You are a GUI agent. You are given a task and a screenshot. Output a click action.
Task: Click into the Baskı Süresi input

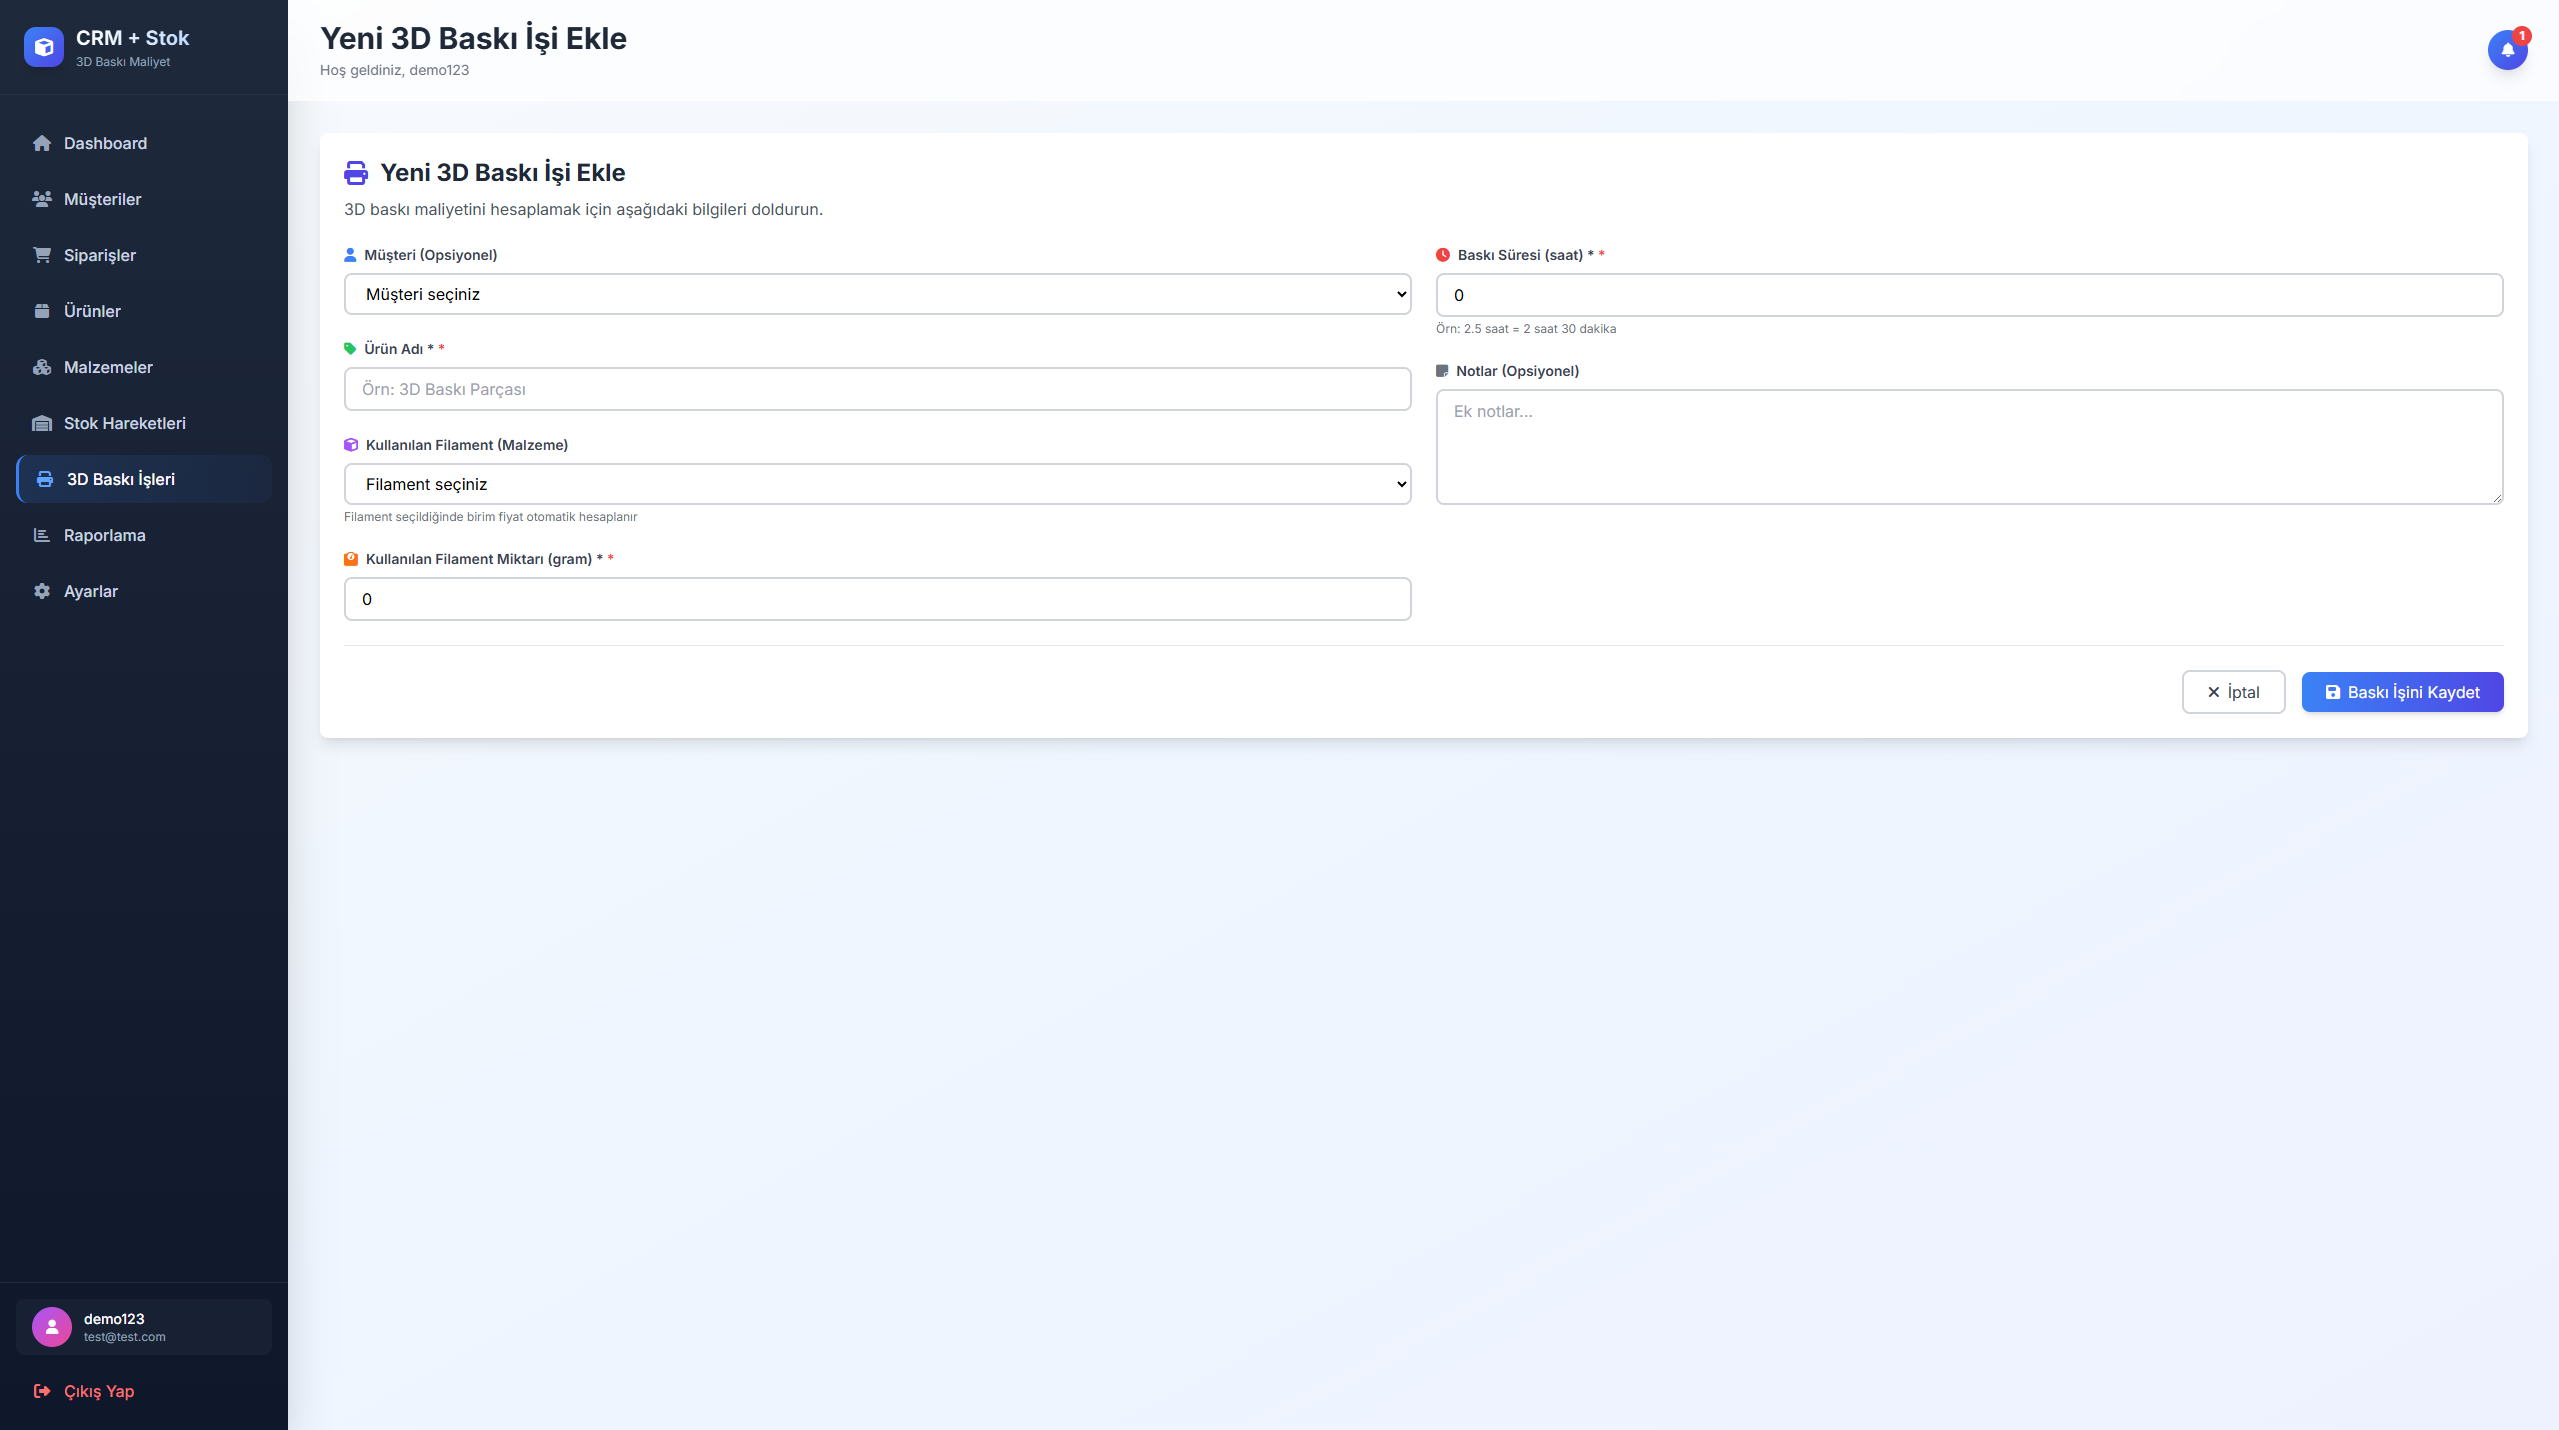1969,295
